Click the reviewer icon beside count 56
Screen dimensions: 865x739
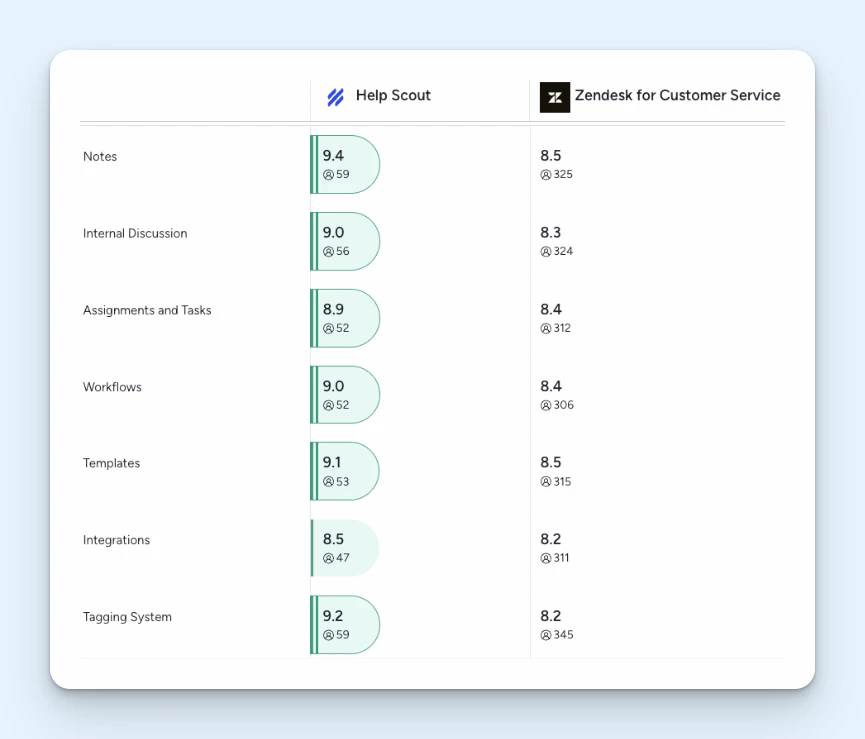(328, 251)
